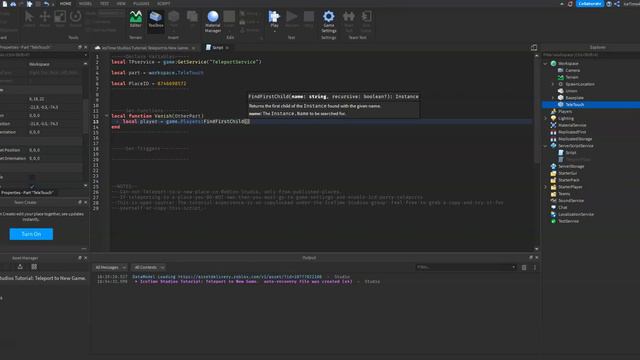Click the Share icon at top right
Viewport: 640px width, 360px height.
(617, 4)
